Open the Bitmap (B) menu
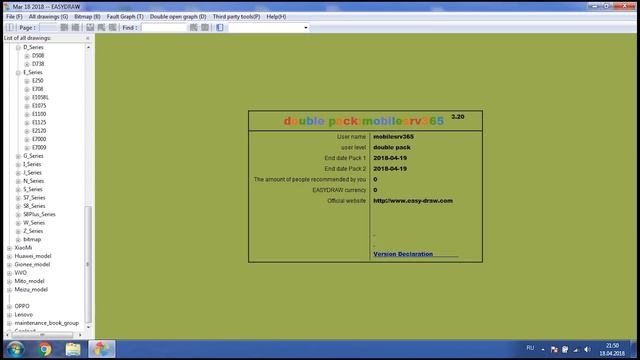640x360 pixels. pyautogui.click(x=87, y=17)
